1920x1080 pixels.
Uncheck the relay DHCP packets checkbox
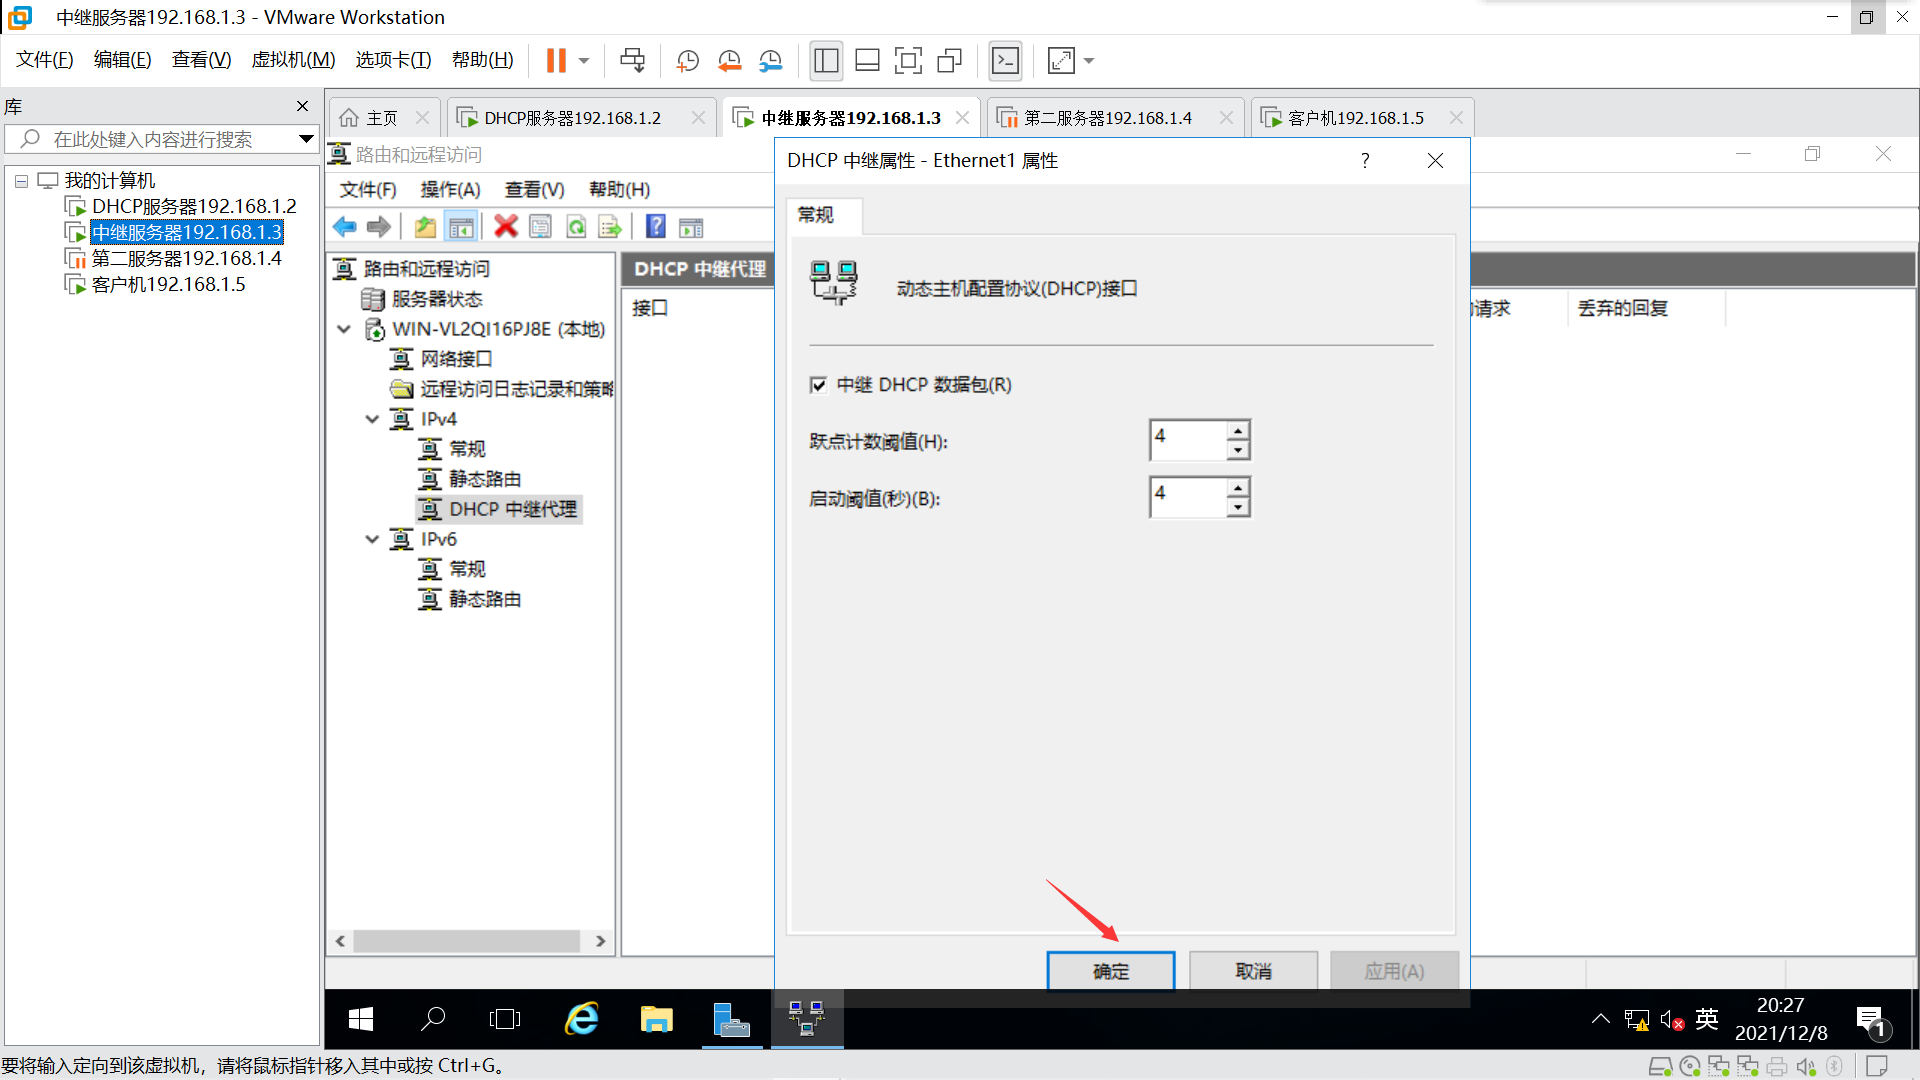pyautogui.click(x=819, y=385)
